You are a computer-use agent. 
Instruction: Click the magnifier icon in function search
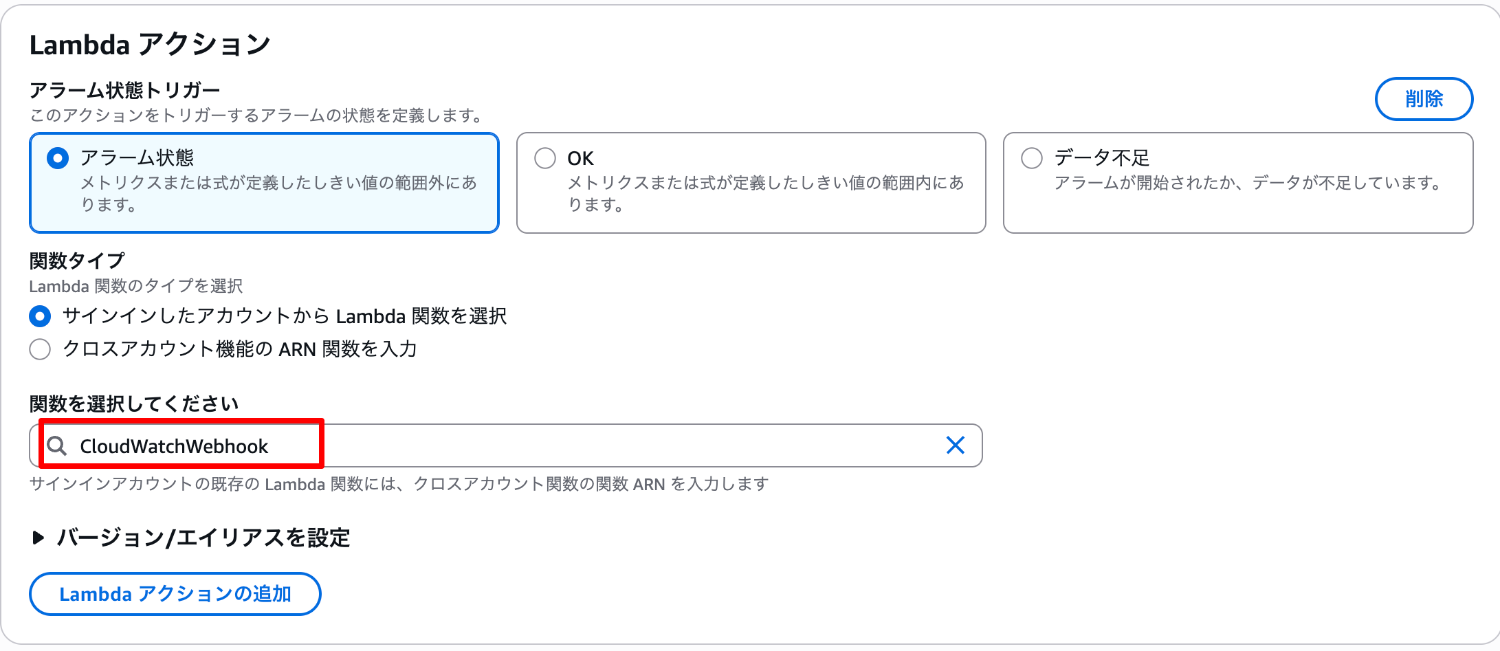[x=58, y=446]
